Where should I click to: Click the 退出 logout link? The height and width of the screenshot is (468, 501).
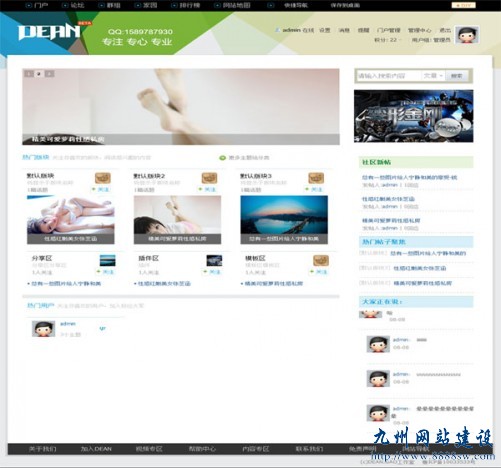[445, 30]
